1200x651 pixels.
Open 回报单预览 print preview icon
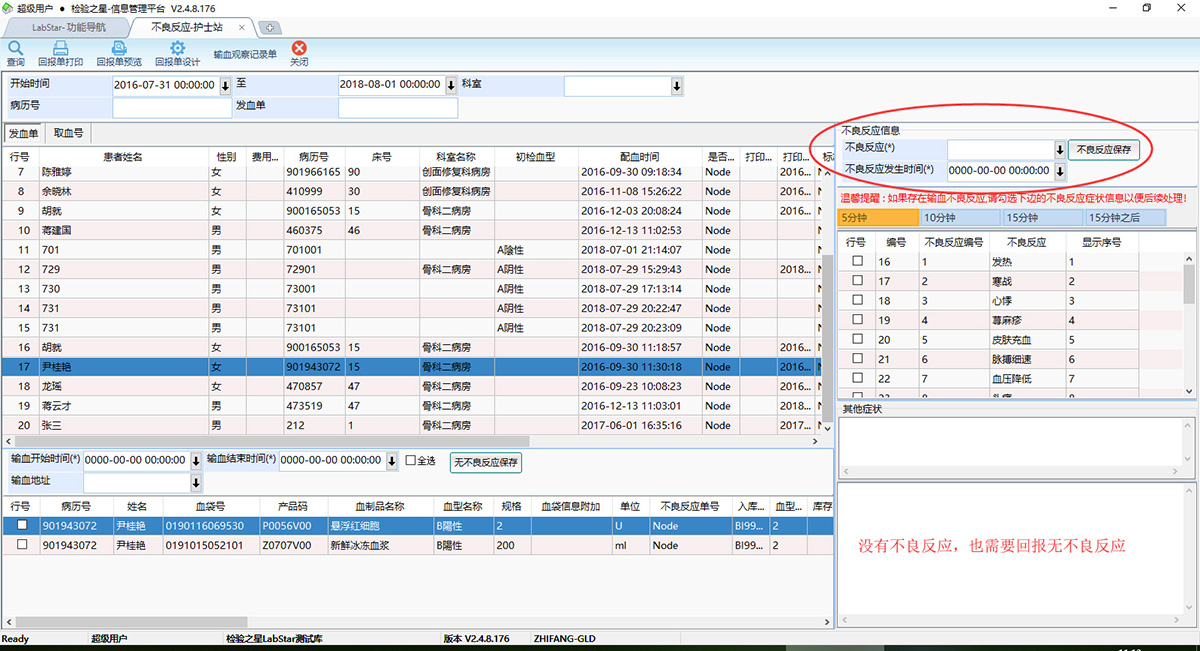[119, 48]
